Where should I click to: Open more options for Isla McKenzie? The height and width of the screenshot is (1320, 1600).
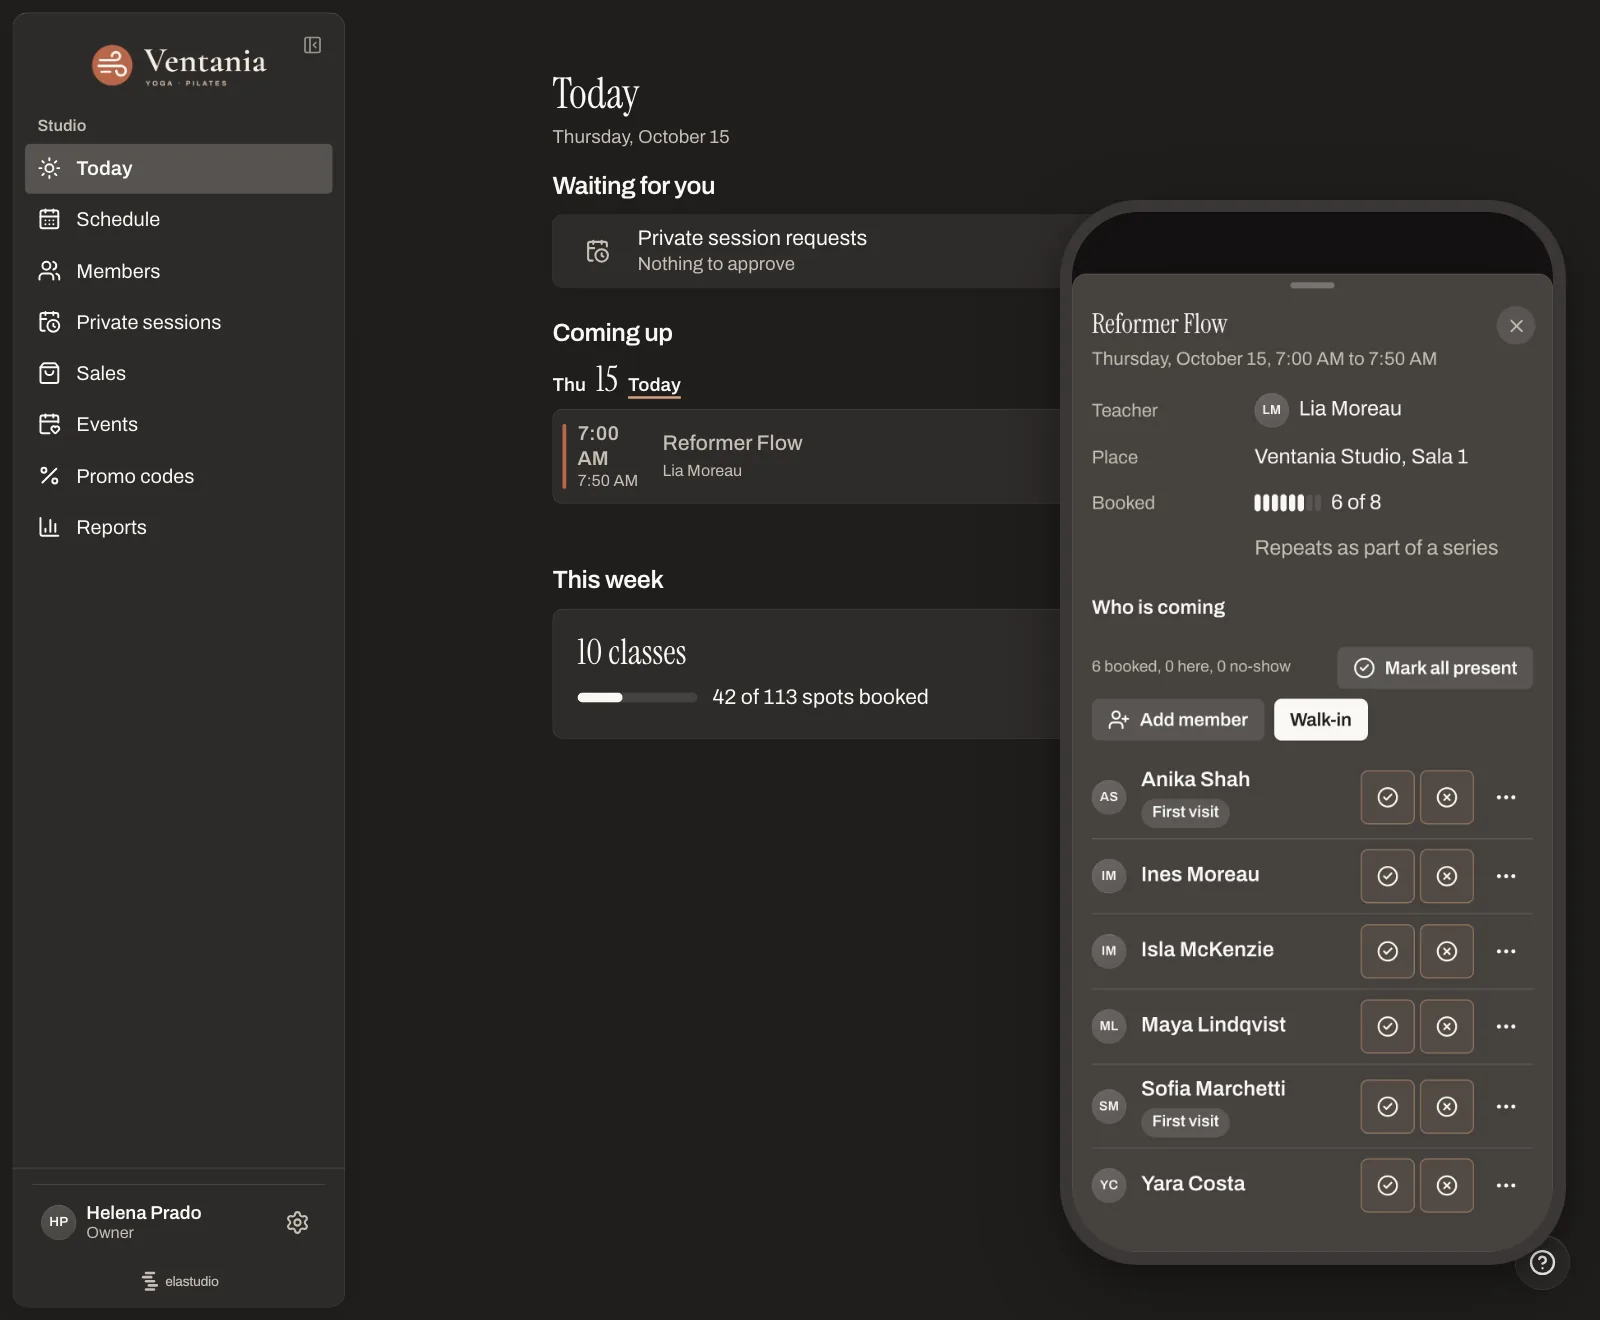tap(1506, 951)
